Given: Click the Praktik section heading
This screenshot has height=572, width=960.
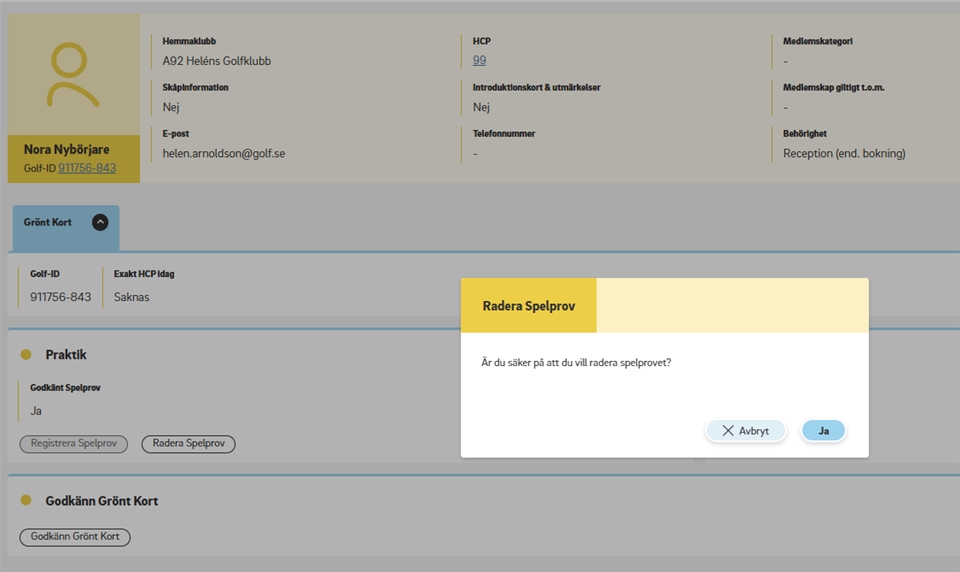Looking at the screenshot, I should point(66,355).
